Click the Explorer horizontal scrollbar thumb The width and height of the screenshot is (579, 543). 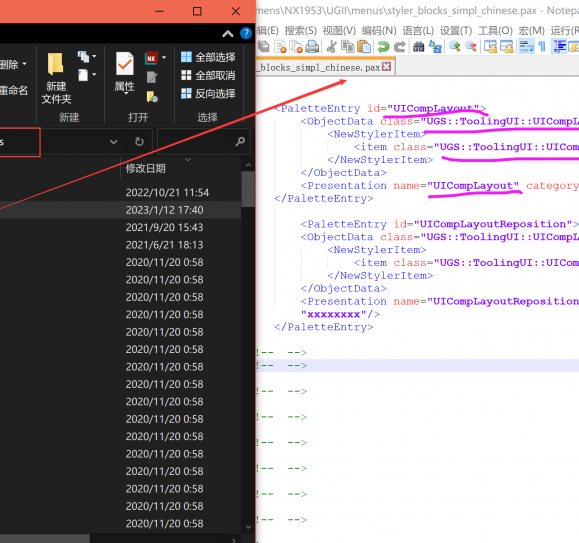[x=45, y=539]
